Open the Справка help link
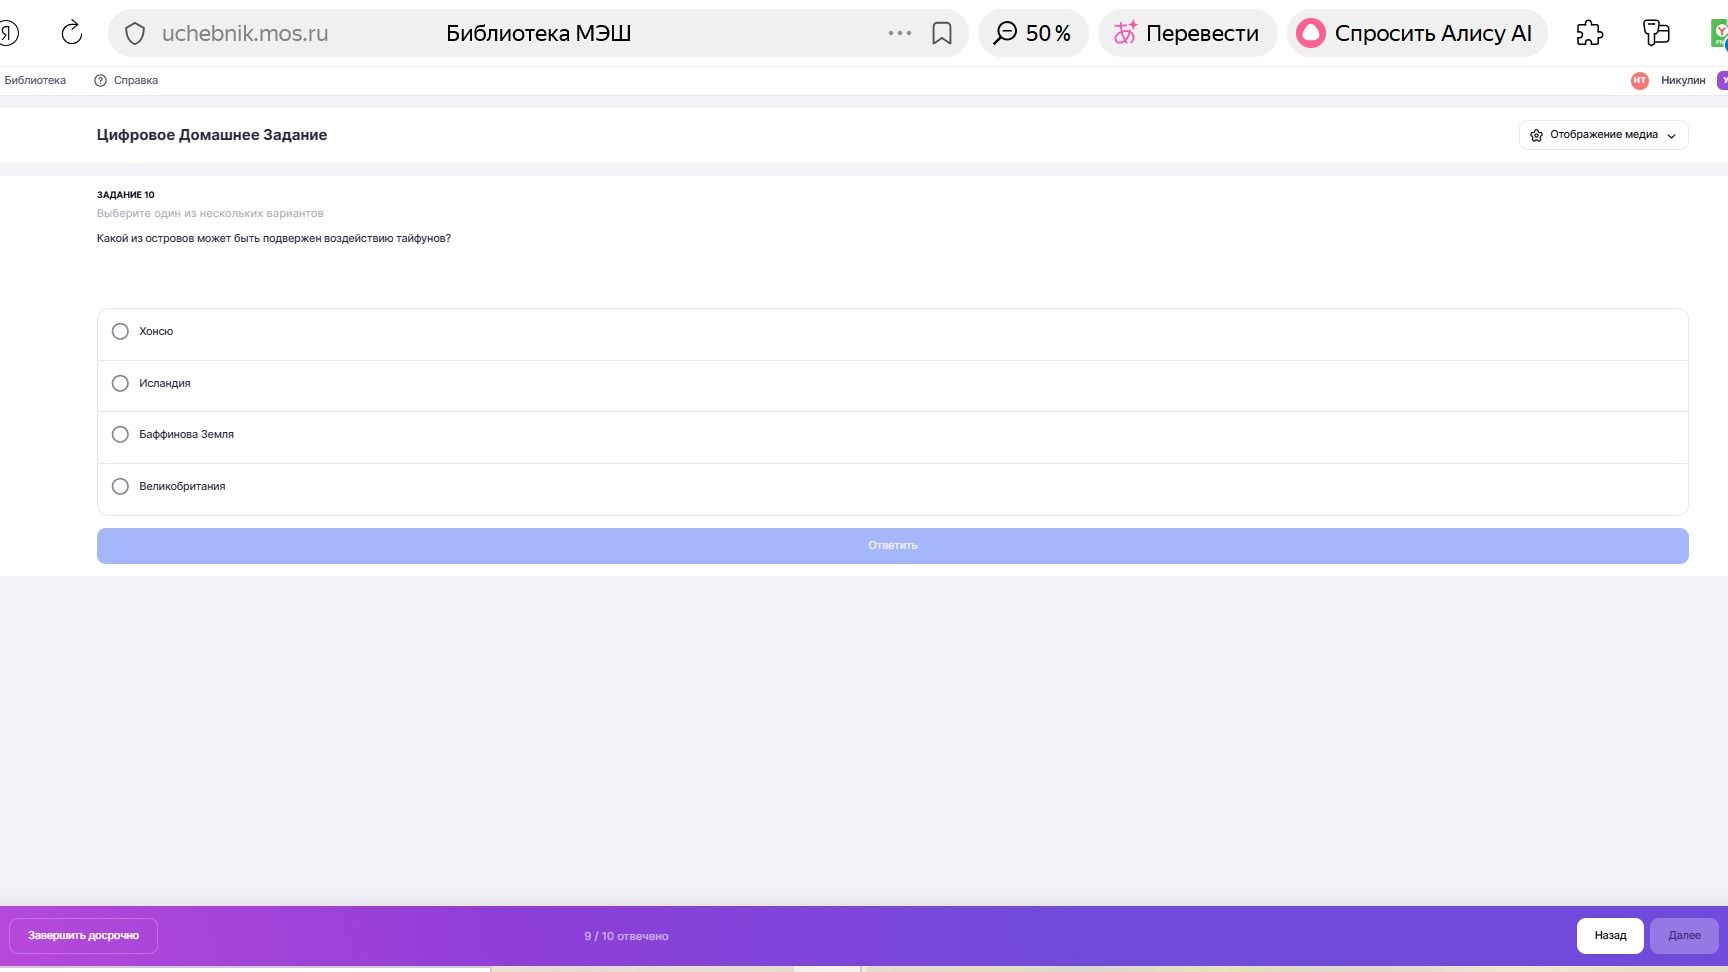The image size is (1728, 972). 126,80
